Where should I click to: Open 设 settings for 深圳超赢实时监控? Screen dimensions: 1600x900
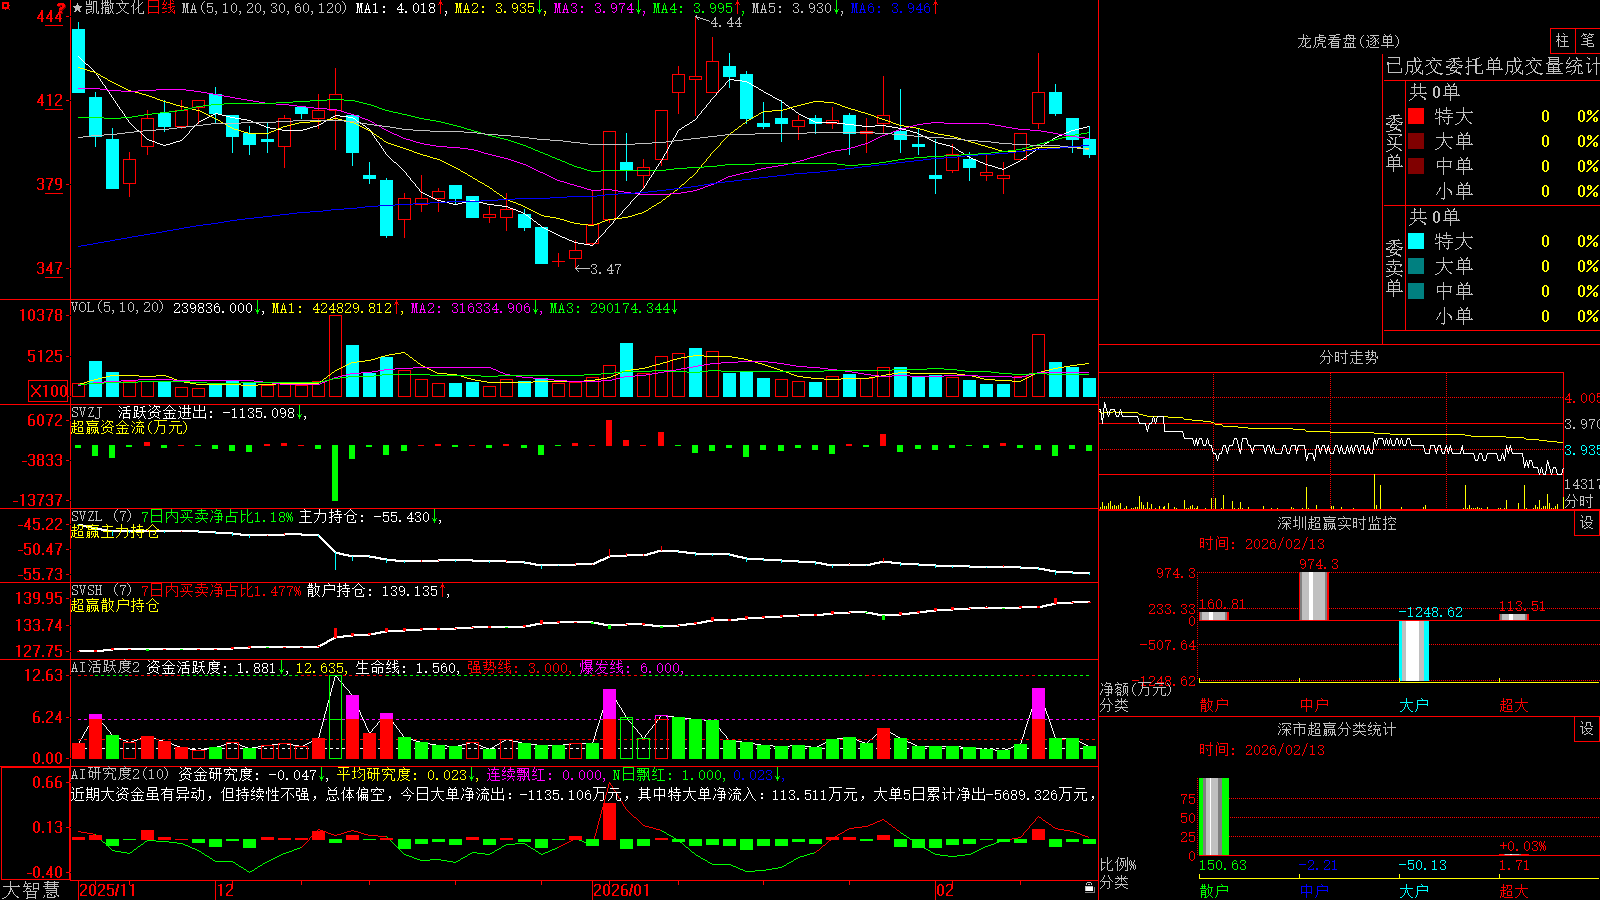click(1587, 523)
